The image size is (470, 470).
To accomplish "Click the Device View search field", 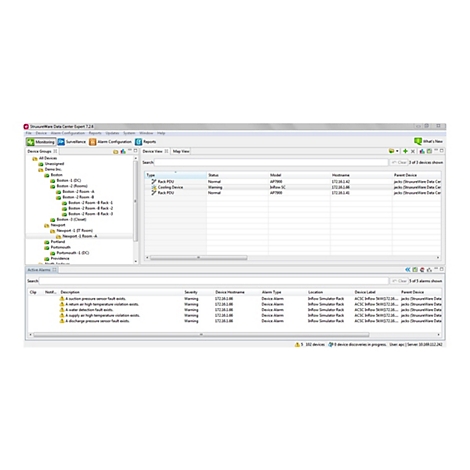I will [271, 162].
